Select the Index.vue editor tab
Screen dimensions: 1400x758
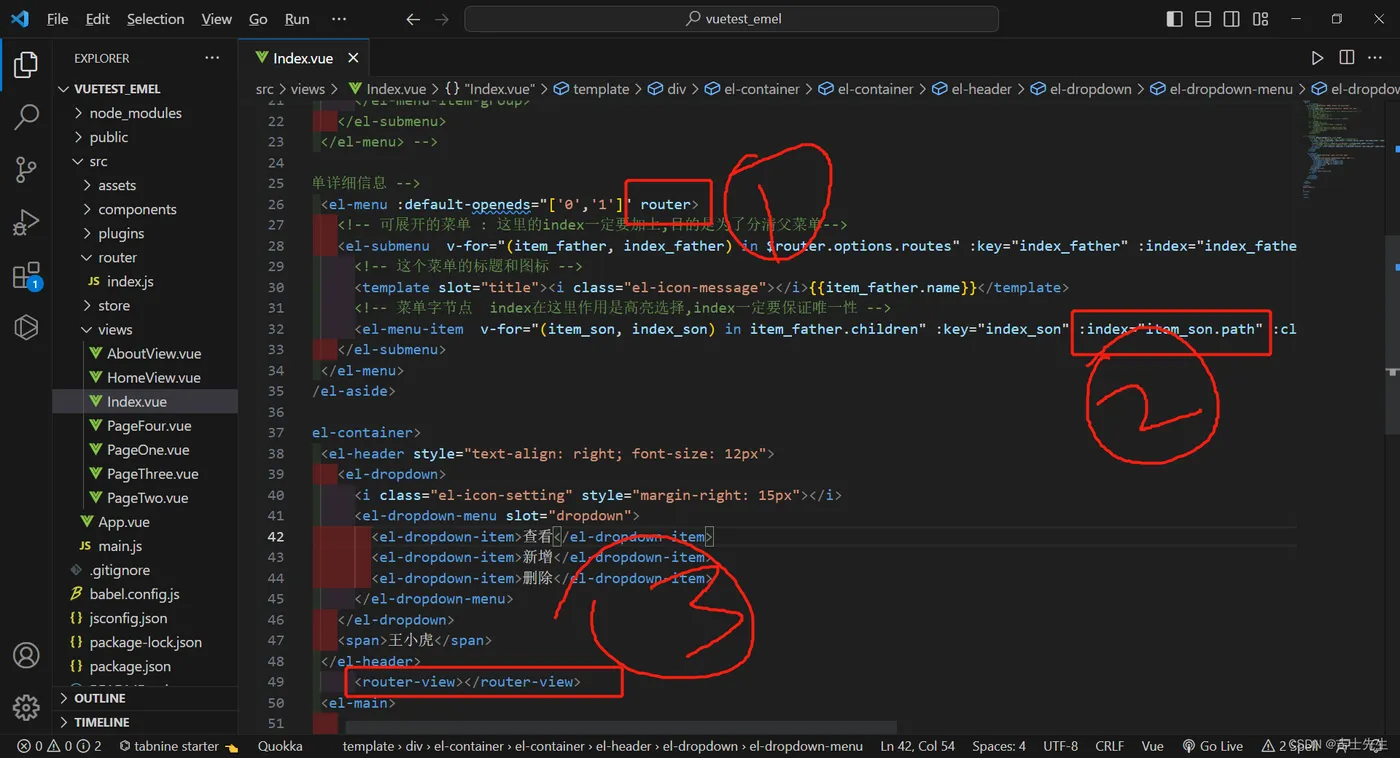[304, 58]
